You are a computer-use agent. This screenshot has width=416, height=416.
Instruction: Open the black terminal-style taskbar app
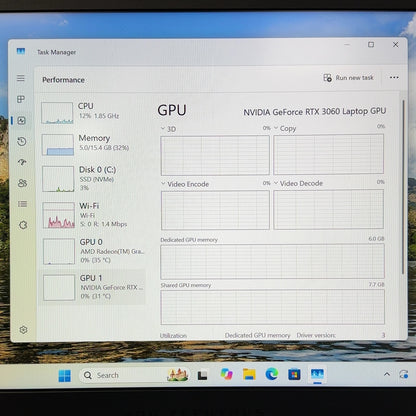click(202, 376)
